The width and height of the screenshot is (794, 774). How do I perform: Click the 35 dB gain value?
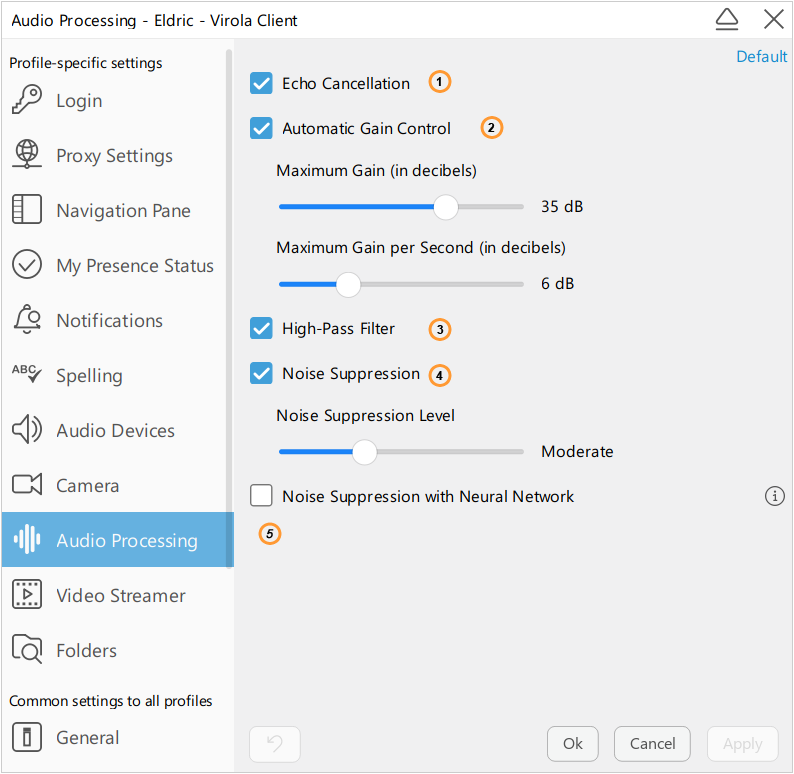[562, 207]
